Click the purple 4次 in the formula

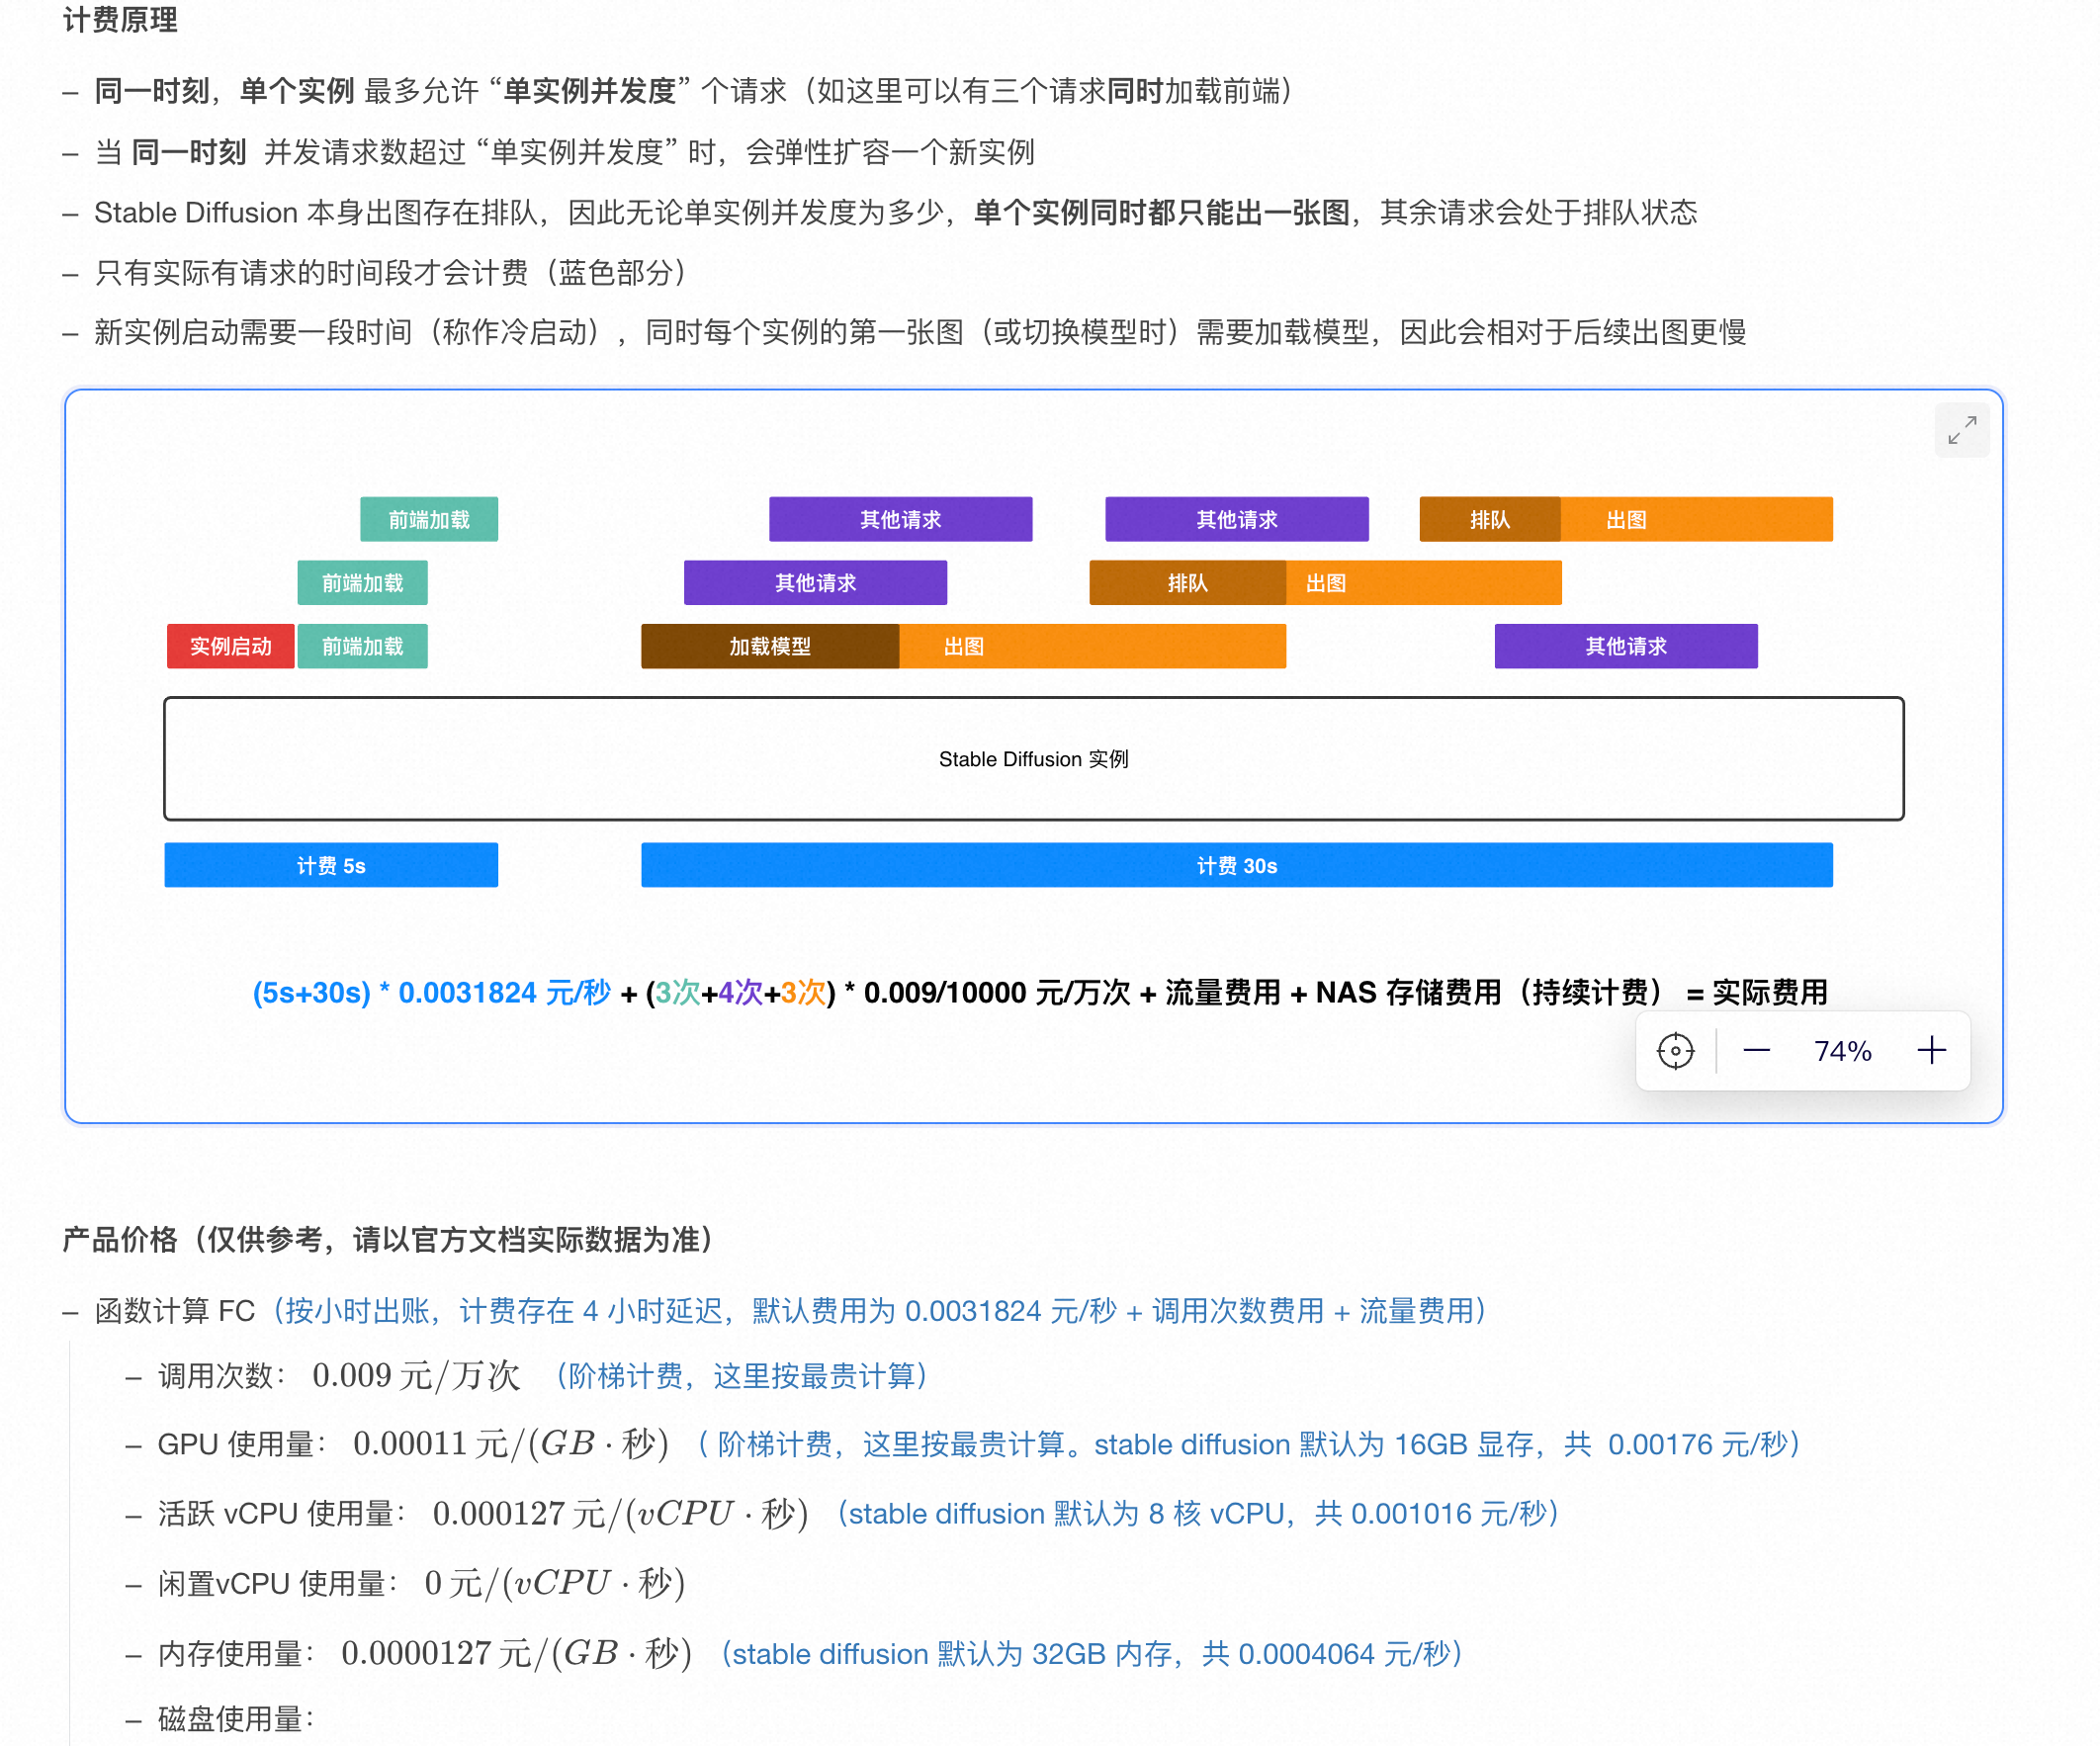(740, 993)
